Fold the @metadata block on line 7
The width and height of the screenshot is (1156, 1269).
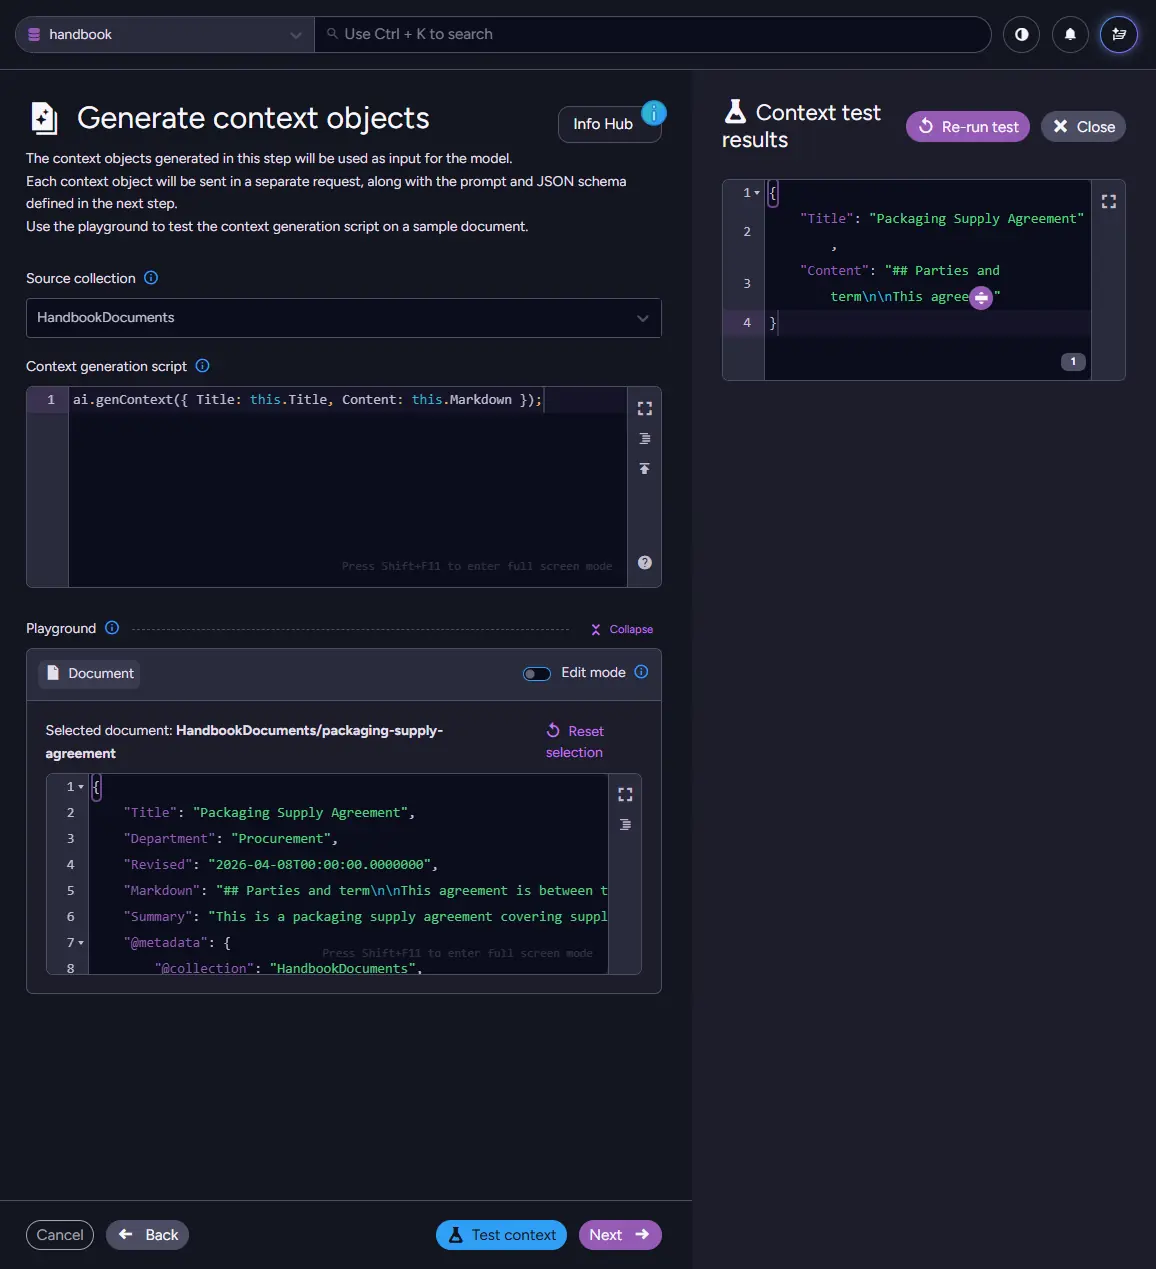click(81, 943)
